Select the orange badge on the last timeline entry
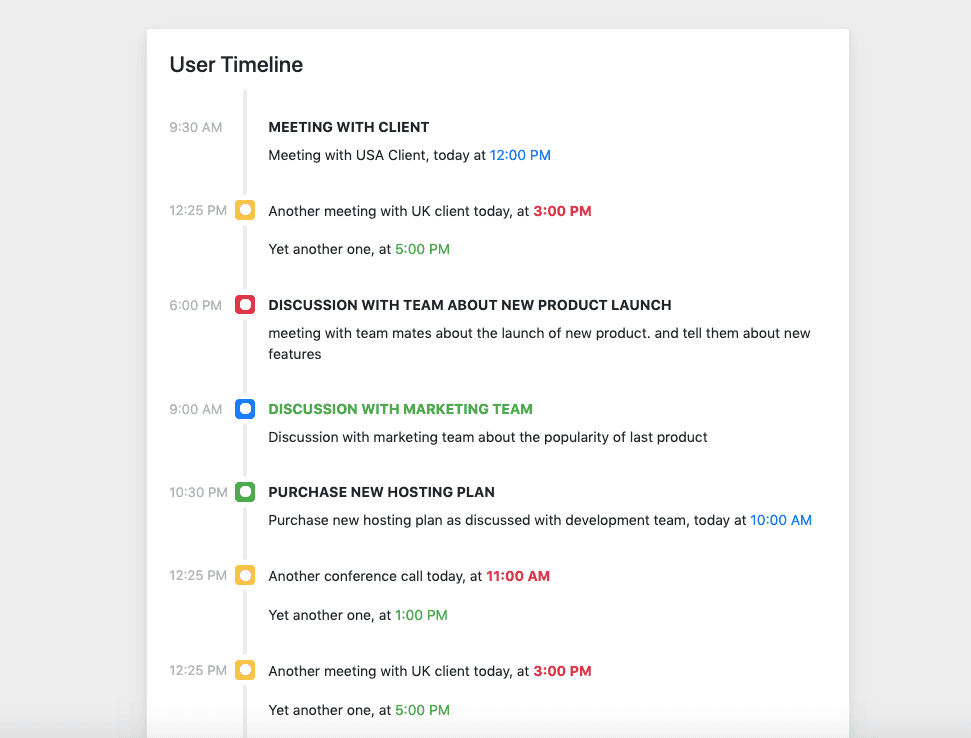The height and width of the screenshot is (738, 971). coord(245,670)
